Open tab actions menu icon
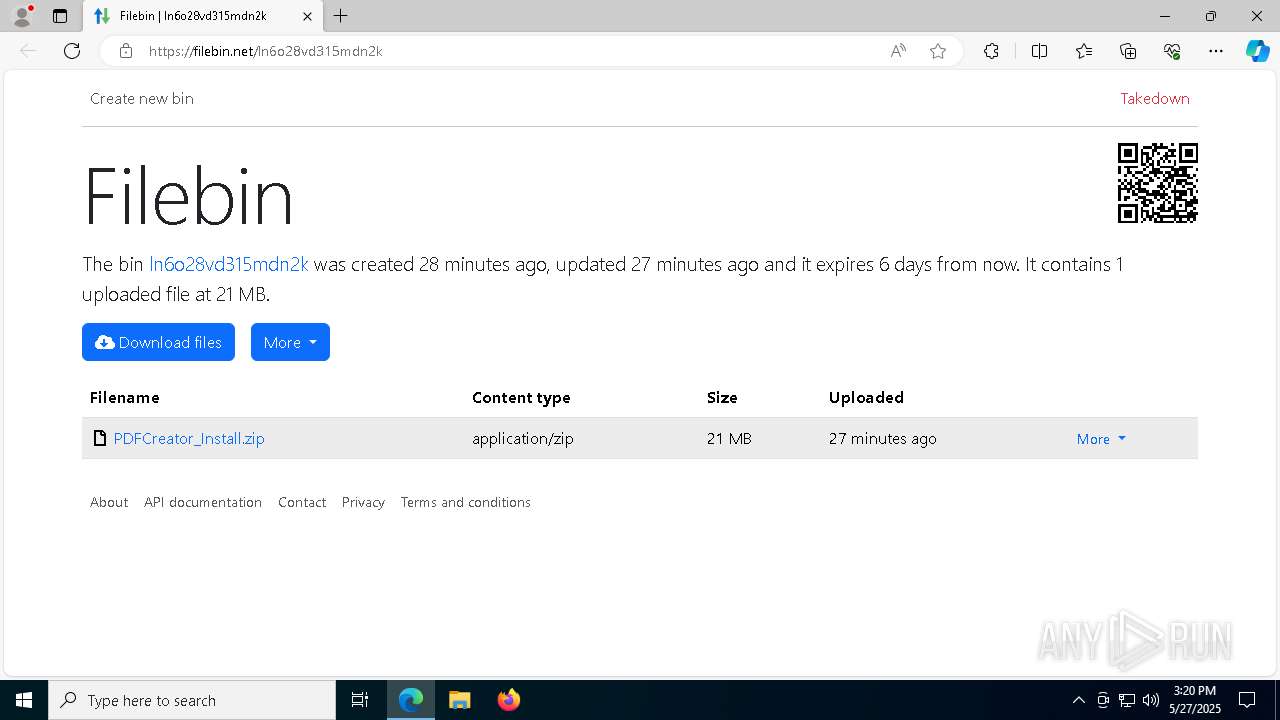Viewport: 1280px width, 720px height. (x=60, y=16)
